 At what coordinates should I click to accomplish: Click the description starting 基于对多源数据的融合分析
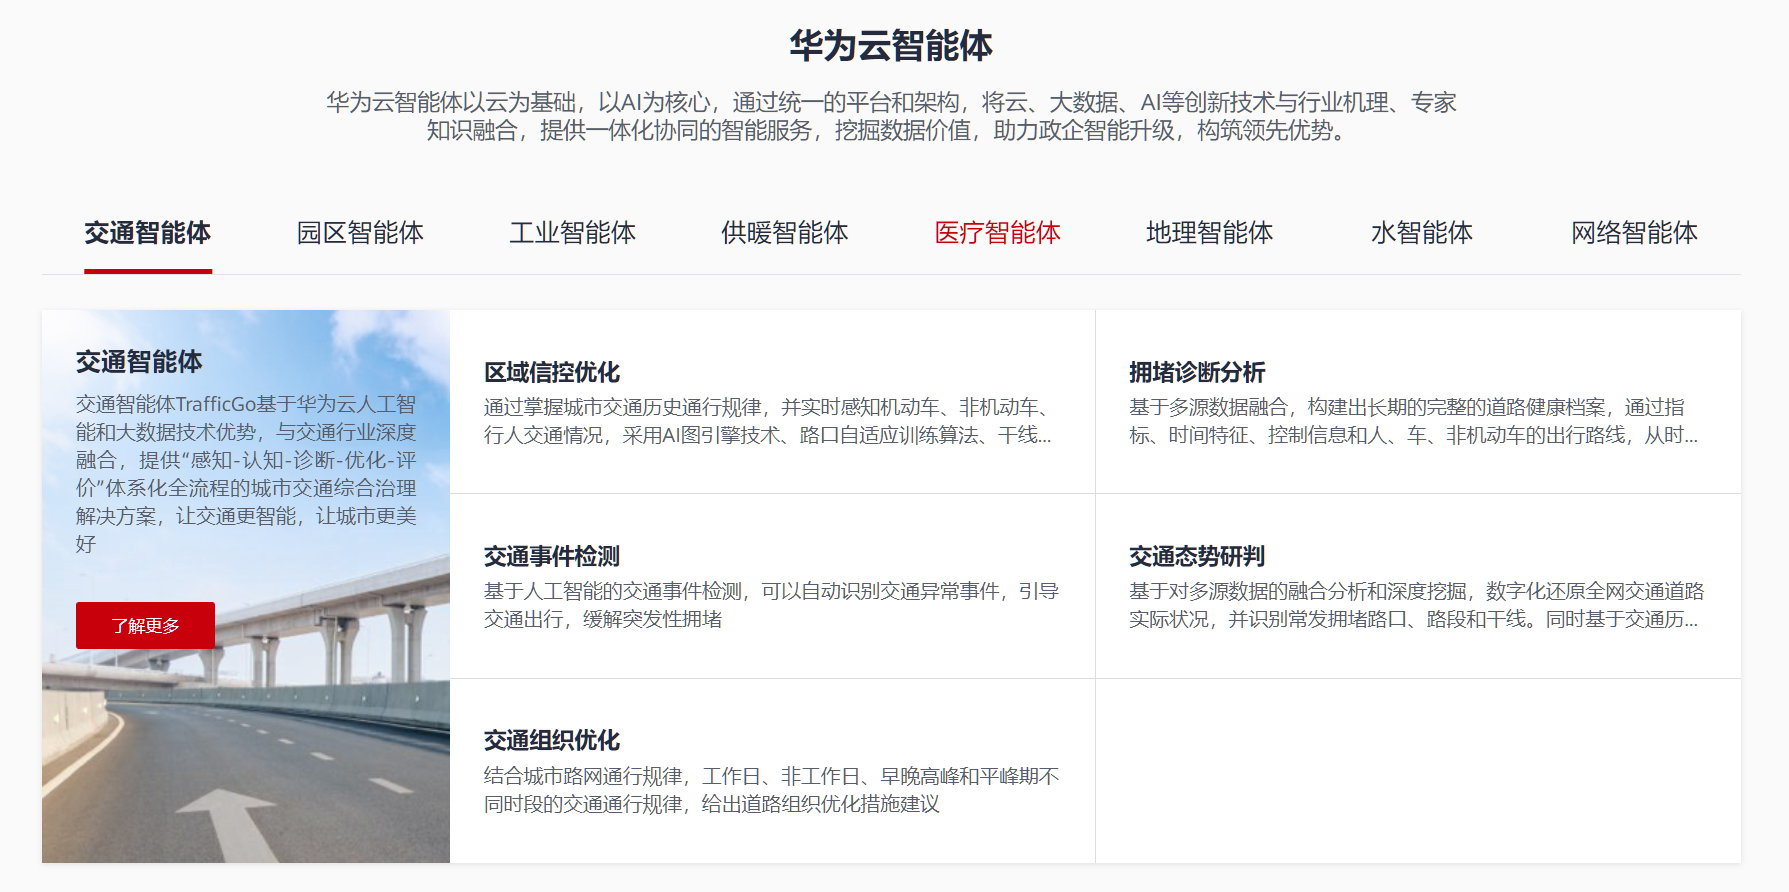pyautogui.click(x=1416, y=605)
